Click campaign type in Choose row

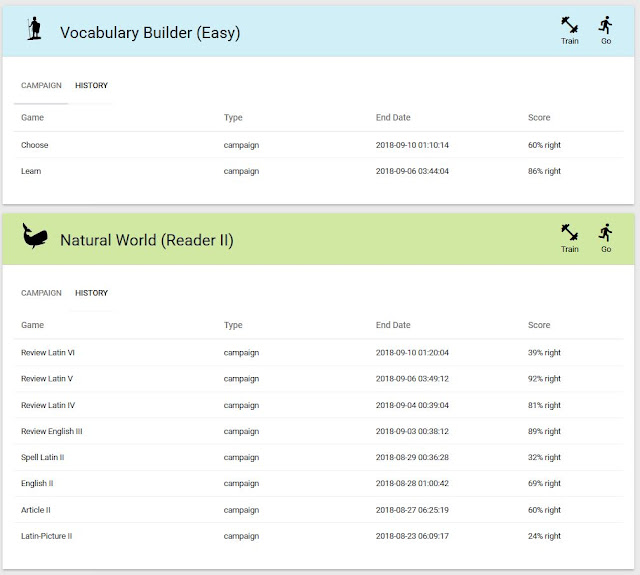coord(241,145)
